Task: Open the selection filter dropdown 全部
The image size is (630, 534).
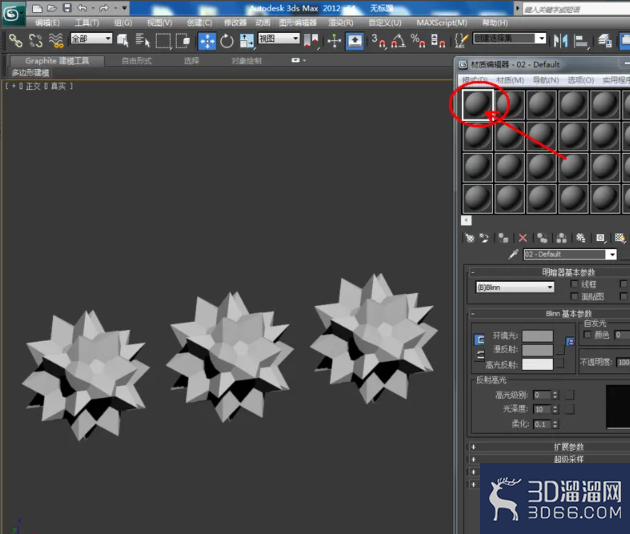Action: pos(91,39)
